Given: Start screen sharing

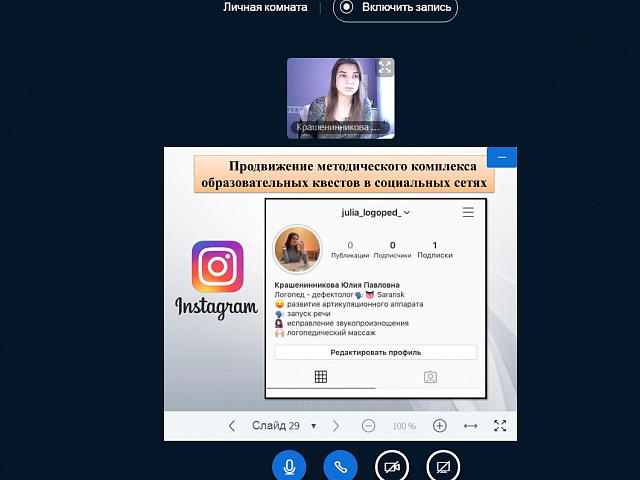Looking at the screenshot, I should [443, 466].
